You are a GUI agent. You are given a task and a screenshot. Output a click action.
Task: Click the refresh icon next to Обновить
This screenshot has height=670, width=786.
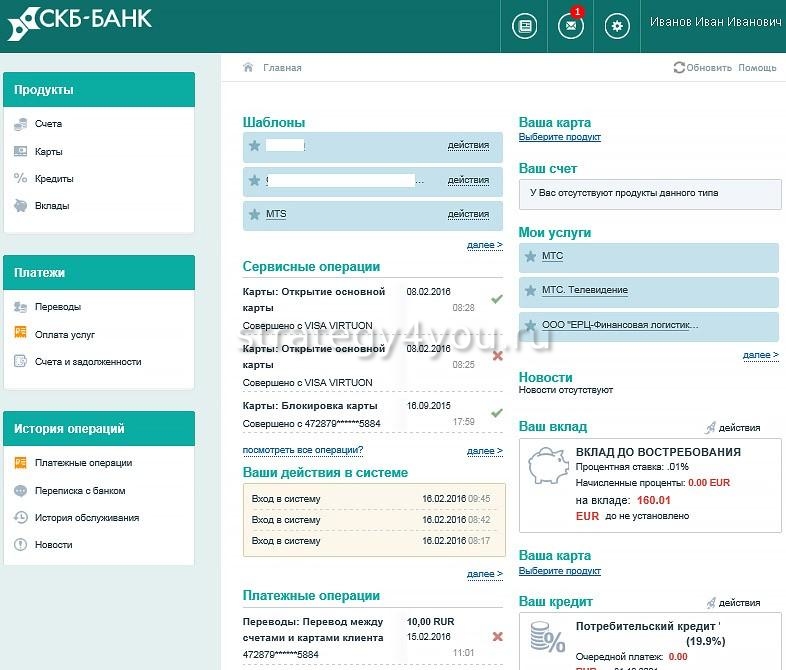[x=679, y=68]
